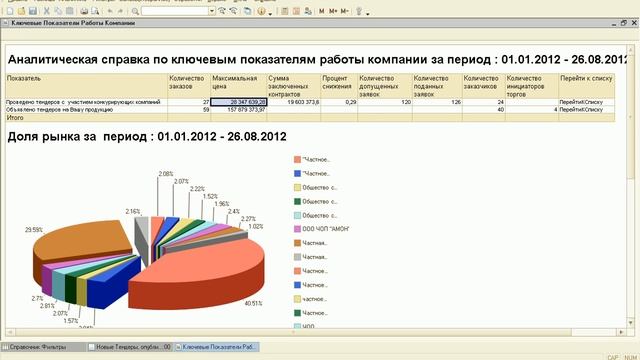Click the 'Сумма заключенных контрактов' column header
640x360 pixels.
[x=294, y=86]
